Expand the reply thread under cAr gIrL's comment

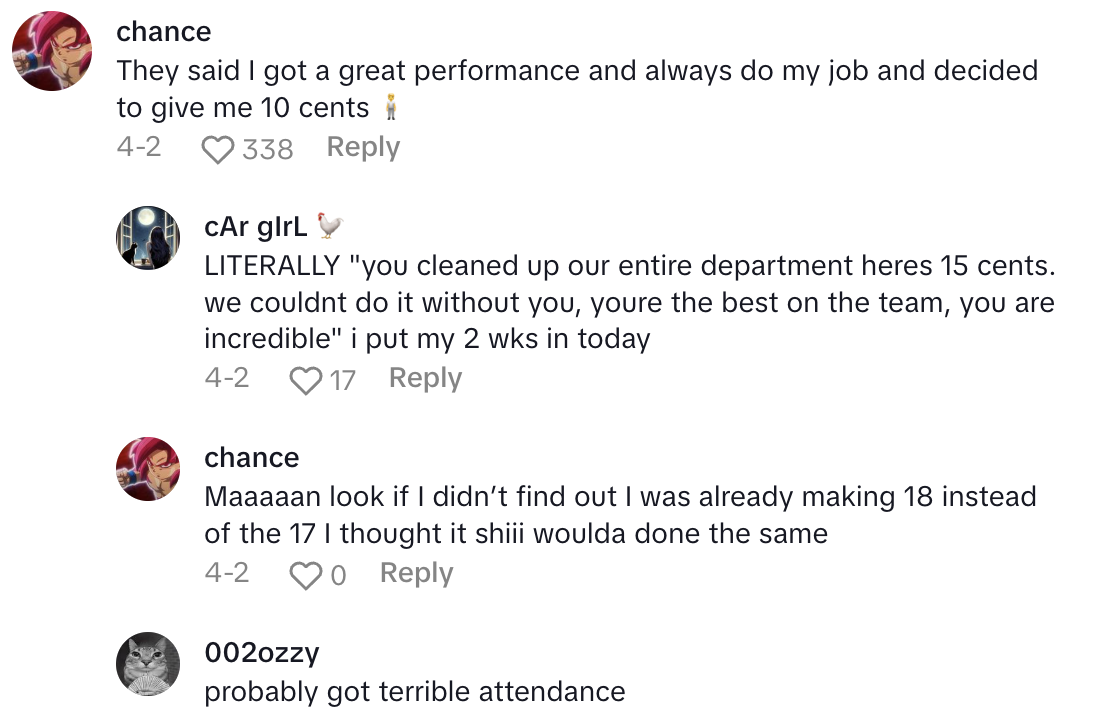click(424, 378)
